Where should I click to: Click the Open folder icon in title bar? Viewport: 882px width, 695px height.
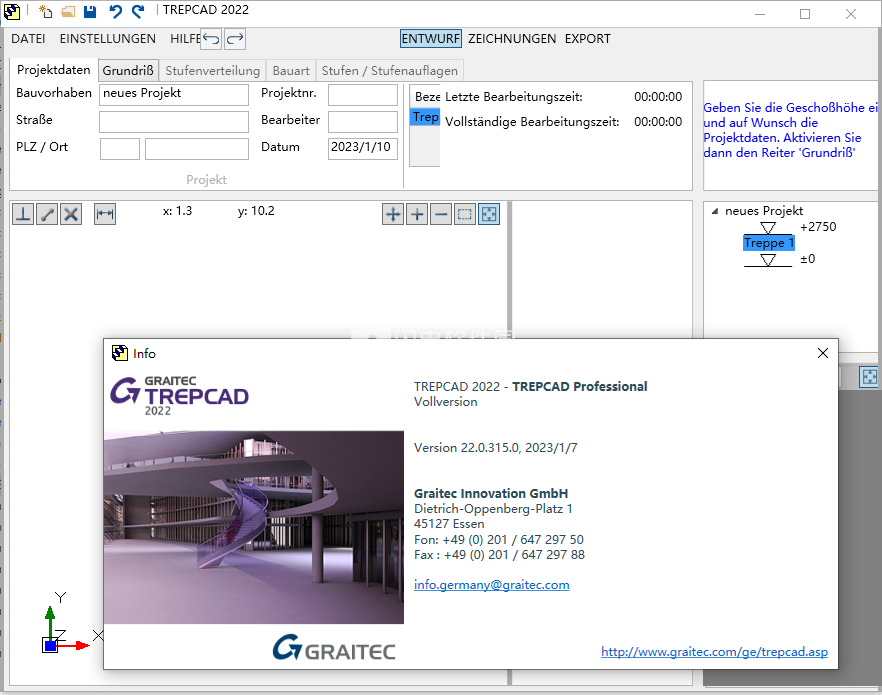pos(68,11)
